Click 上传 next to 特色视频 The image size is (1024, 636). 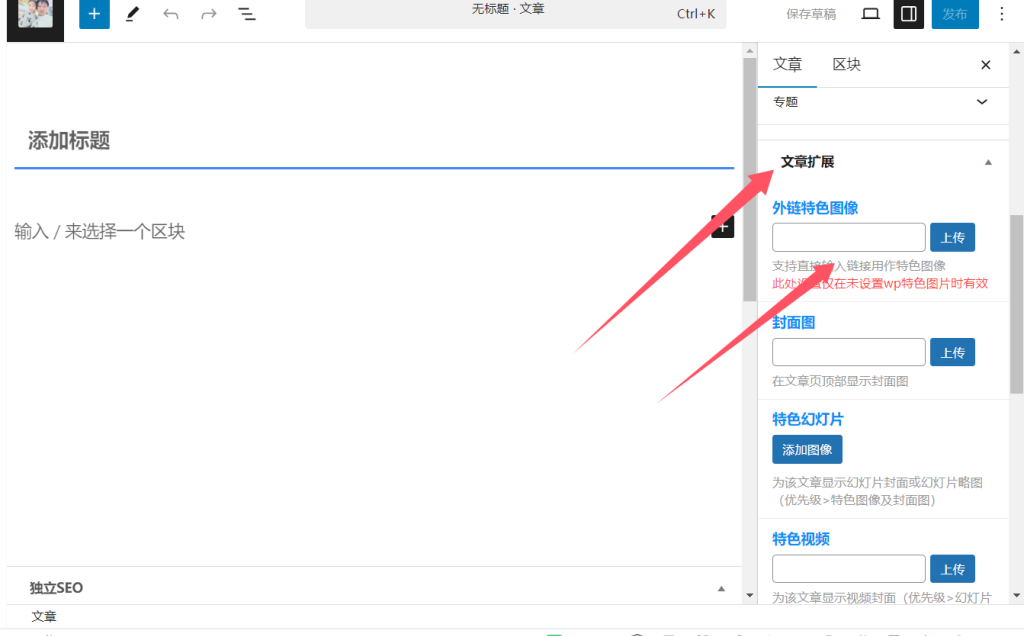tap(952, 569)
